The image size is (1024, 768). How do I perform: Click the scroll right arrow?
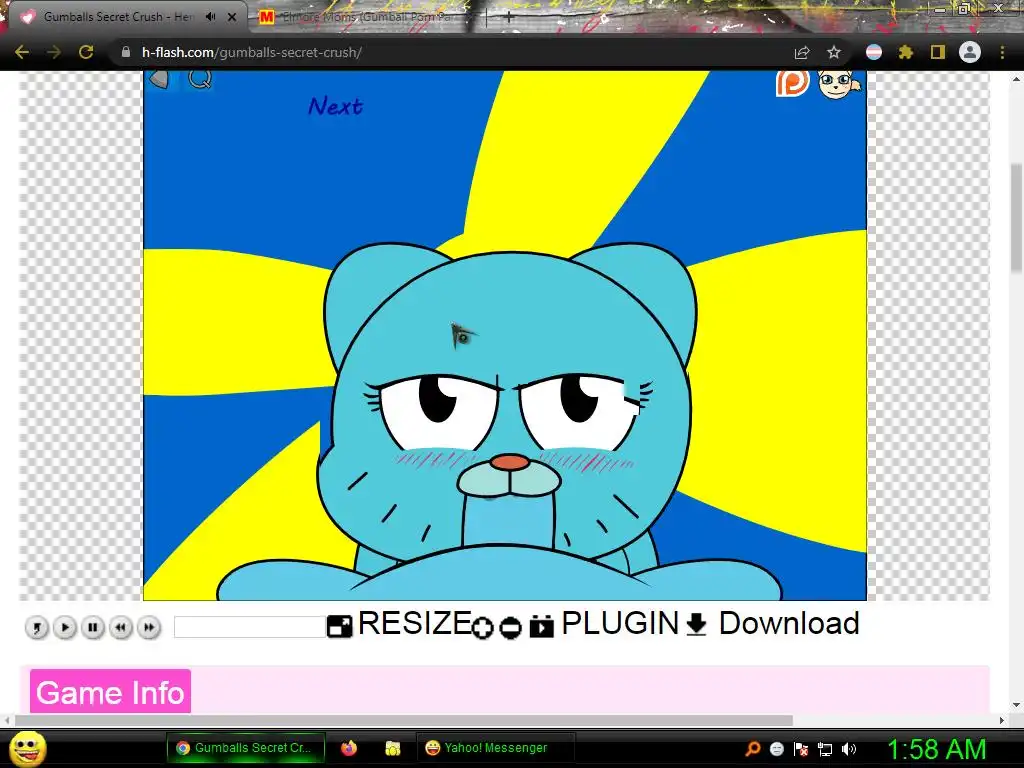tap(1002, 720)
